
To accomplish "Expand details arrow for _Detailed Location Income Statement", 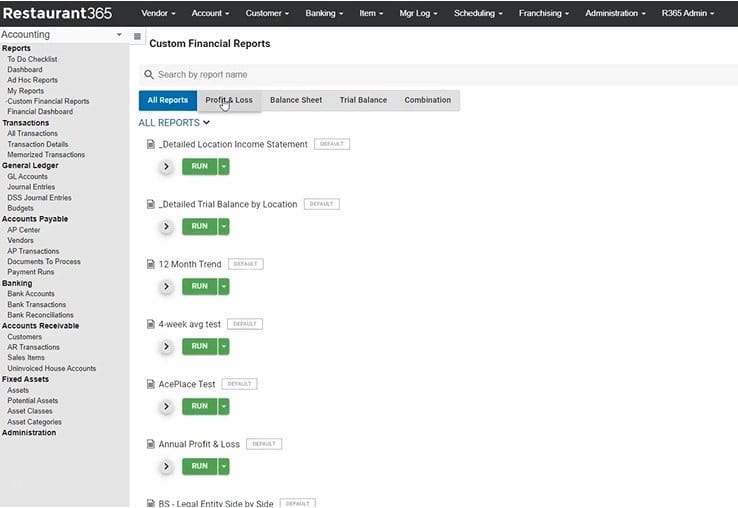I will point(167,166).
